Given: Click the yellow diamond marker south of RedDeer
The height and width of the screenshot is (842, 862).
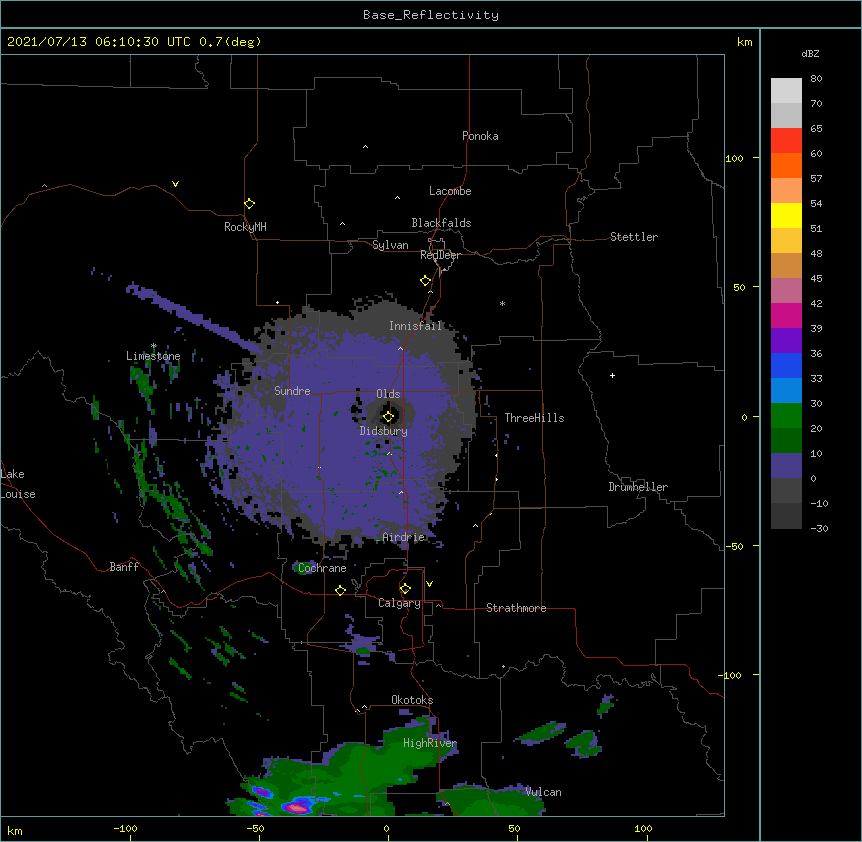Looking at the screenshot, I should click(425, 281).
